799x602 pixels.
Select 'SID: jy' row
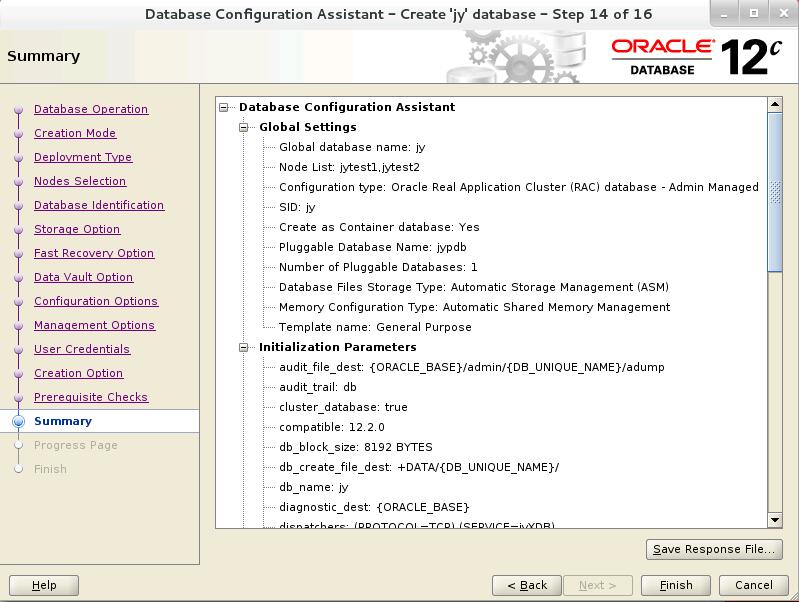pyautogui.click(x=297, y=207)
